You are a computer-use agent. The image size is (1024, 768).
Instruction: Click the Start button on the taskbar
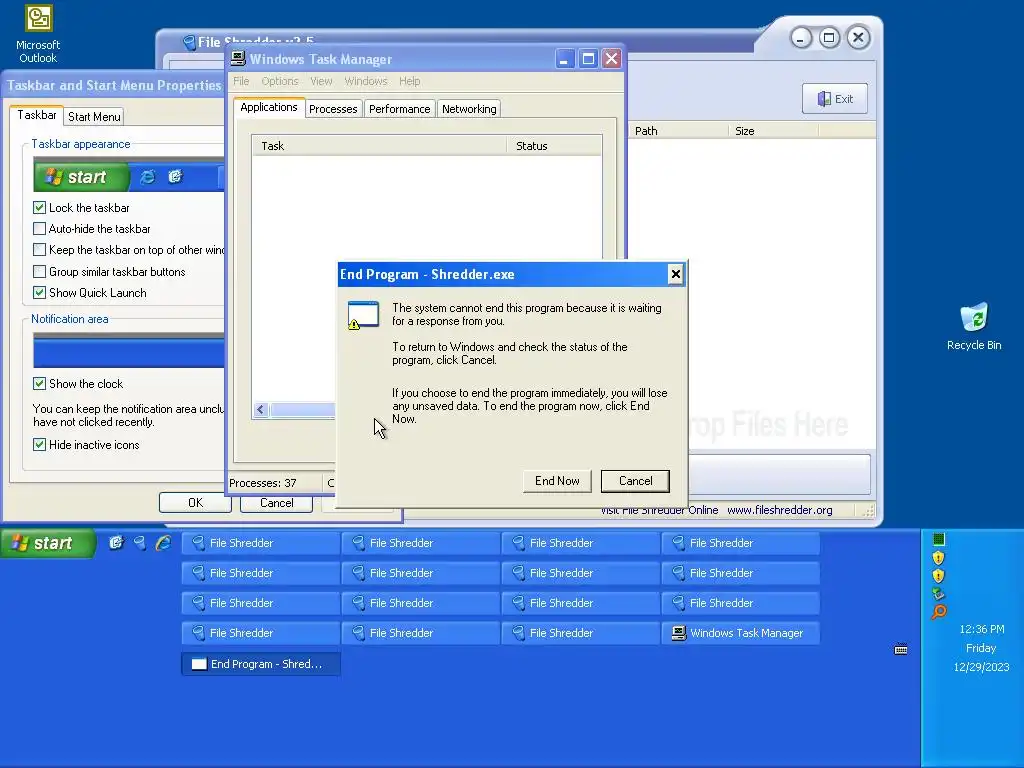tap(48, 543)
